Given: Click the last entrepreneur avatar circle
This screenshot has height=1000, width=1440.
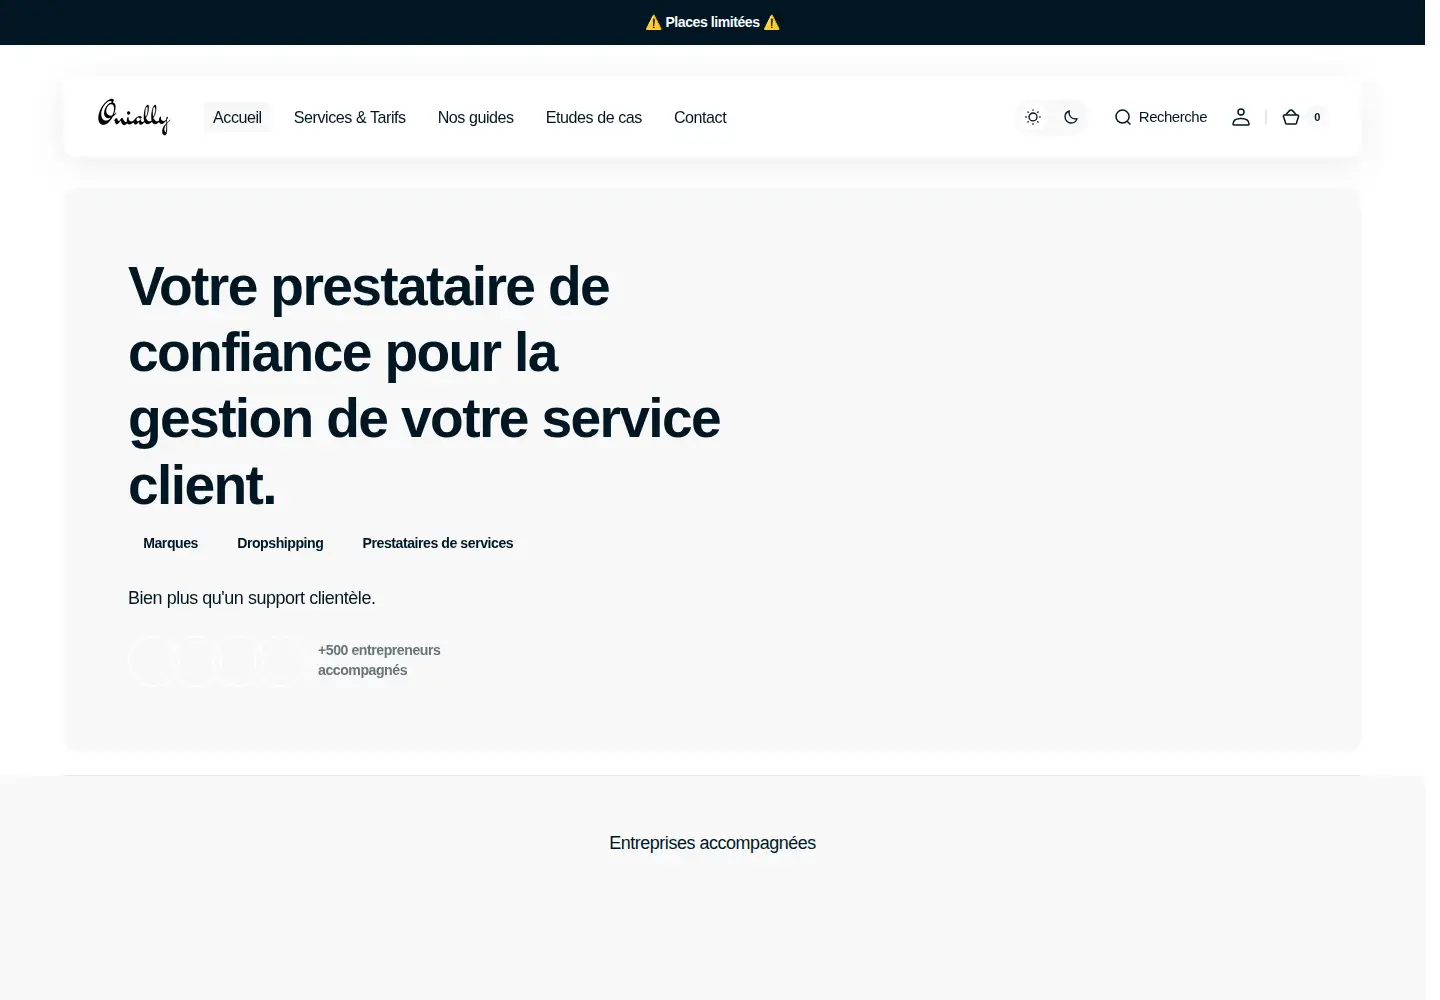Looking at the screenshot, I should pos(282,660).
